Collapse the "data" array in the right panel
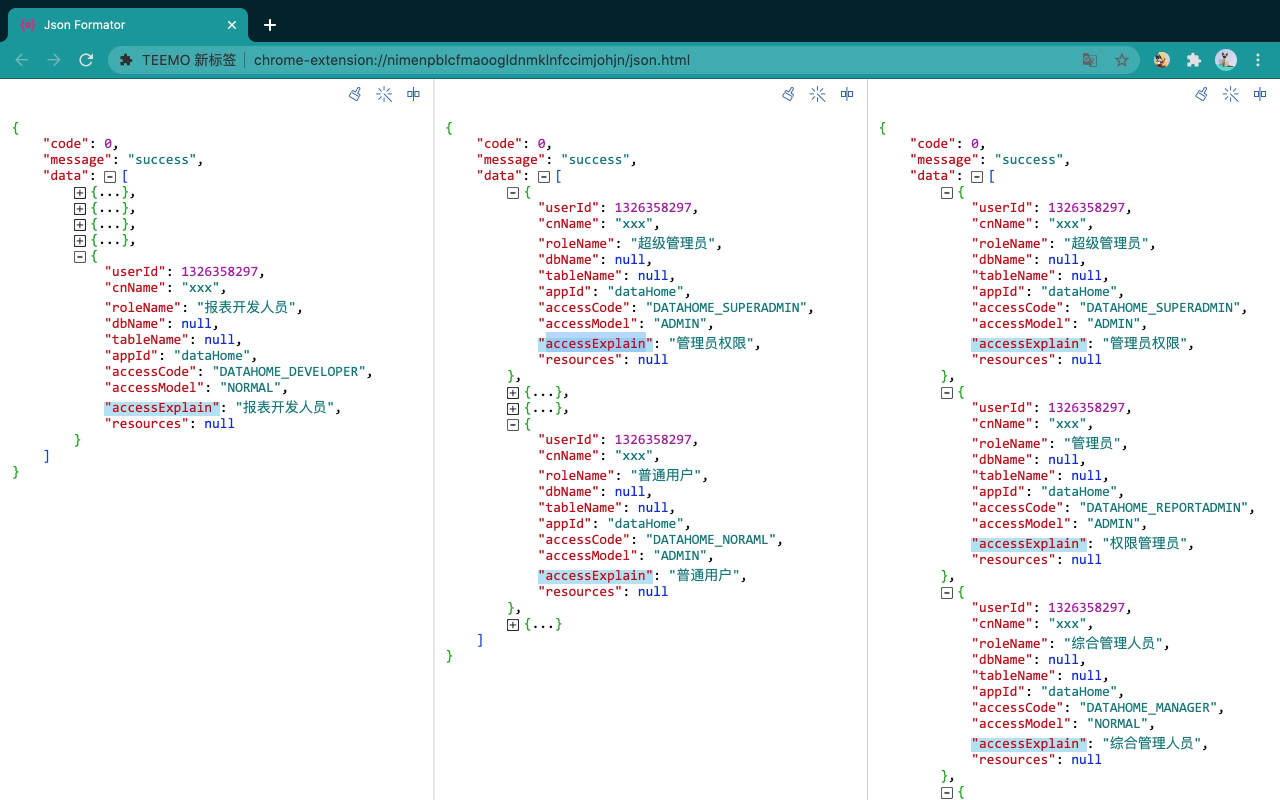This screenshot has height=800, width=1280. pyautogui.click(x=978, y=176)
